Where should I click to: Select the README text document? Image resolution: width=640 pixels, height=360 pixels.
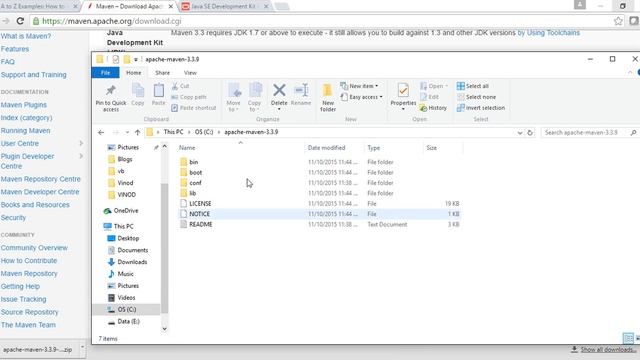tap(200, 224)
